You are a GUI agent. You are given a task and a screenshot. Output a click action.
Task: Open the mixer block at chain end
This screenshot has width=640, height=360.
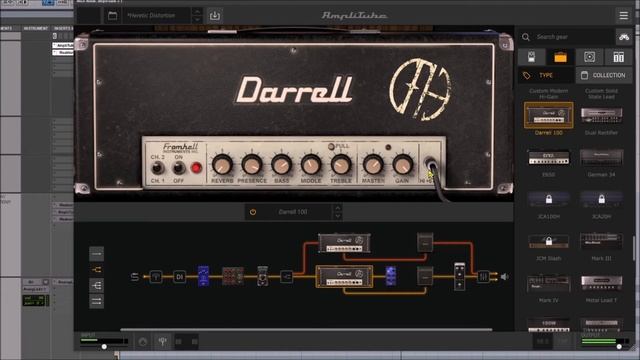tap(483, 277)
